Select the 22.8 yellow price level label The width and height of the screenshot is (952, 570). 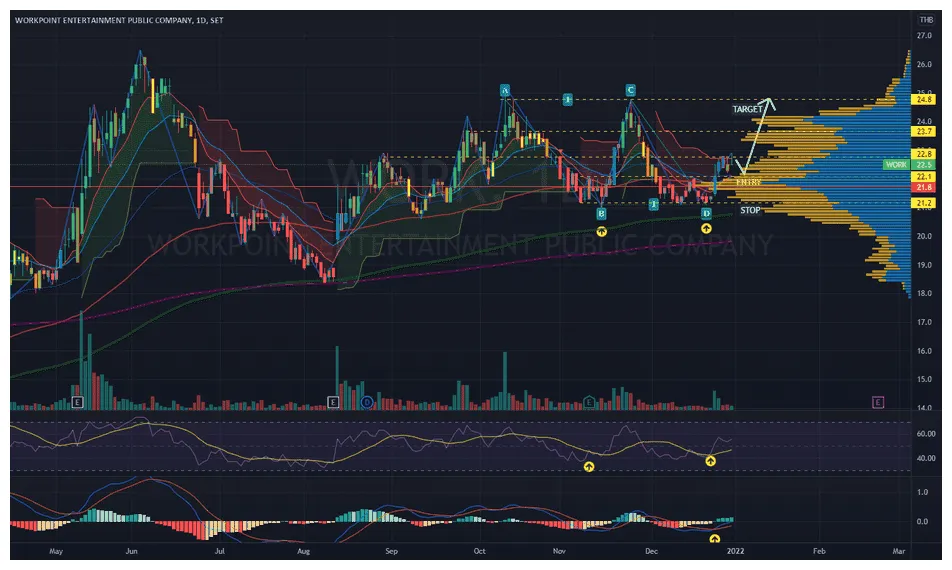click(x=925, y=155)
